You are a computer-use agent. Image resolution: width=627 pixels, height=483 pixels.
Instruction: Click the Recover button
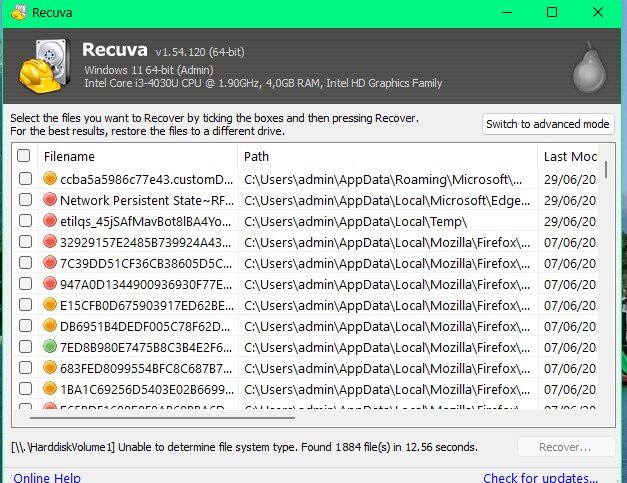tap(565, 447)
